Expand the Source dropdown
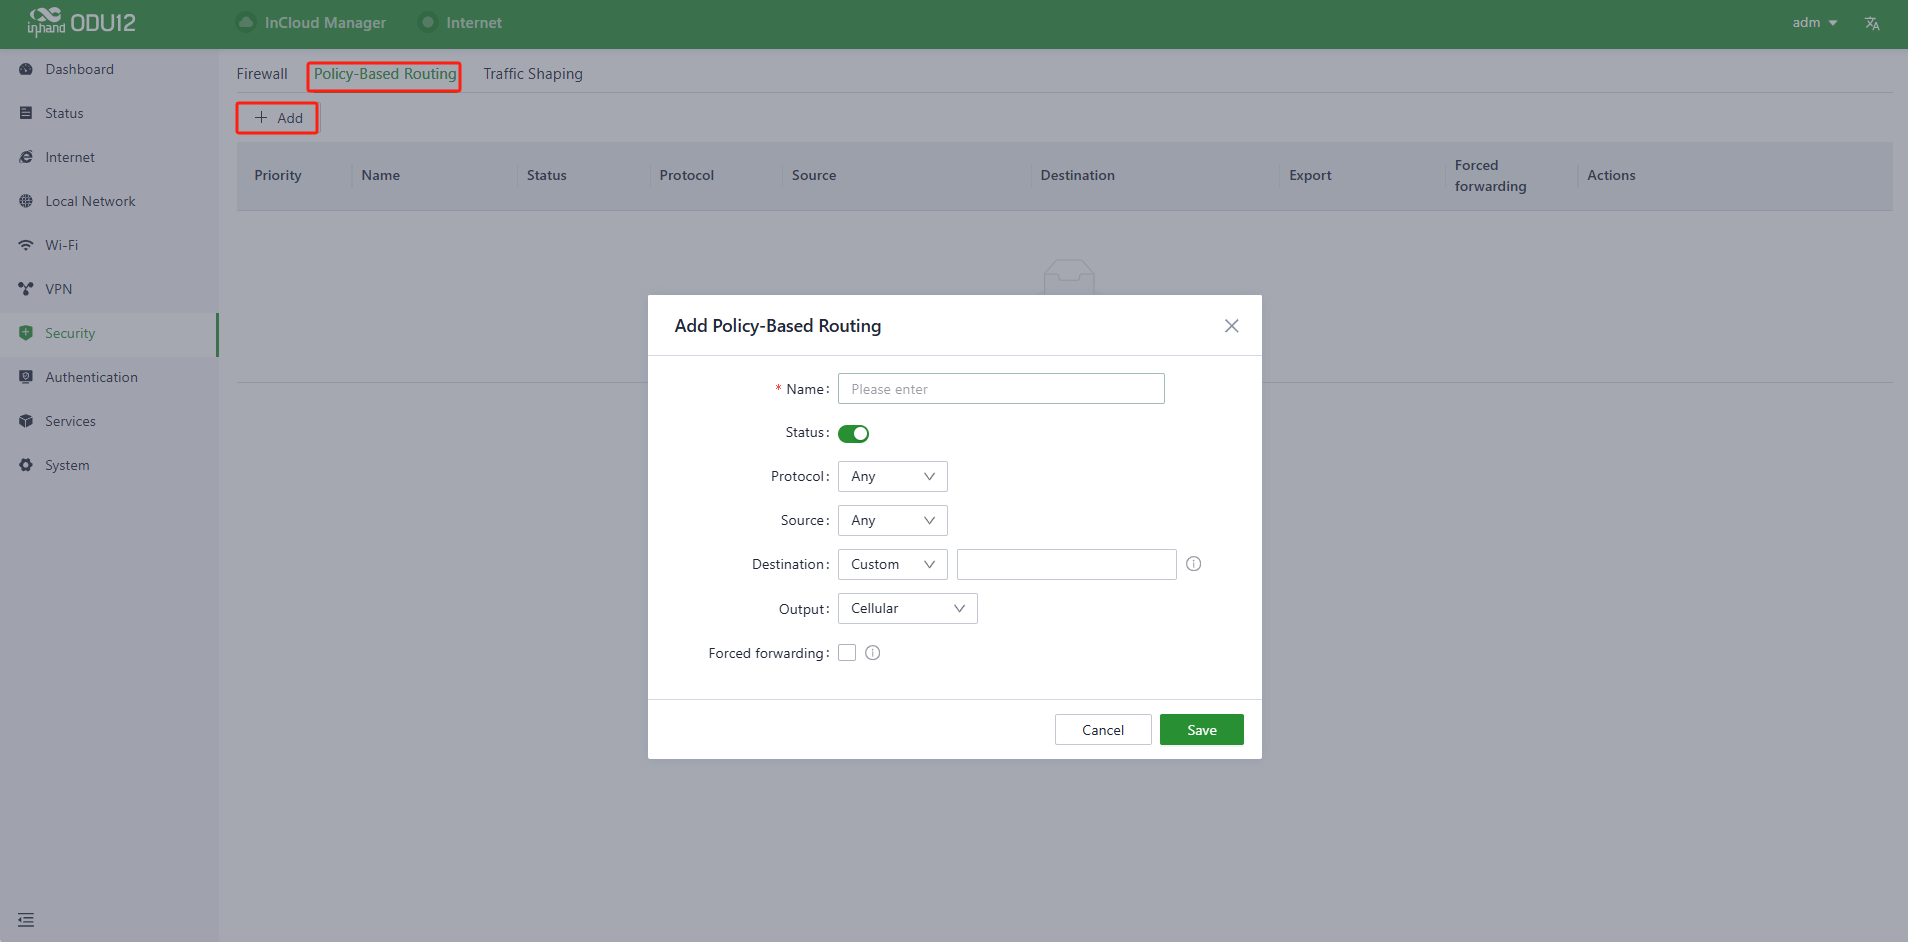The width and height of the screenshot is (1908, 942). [x=892, y=521]
